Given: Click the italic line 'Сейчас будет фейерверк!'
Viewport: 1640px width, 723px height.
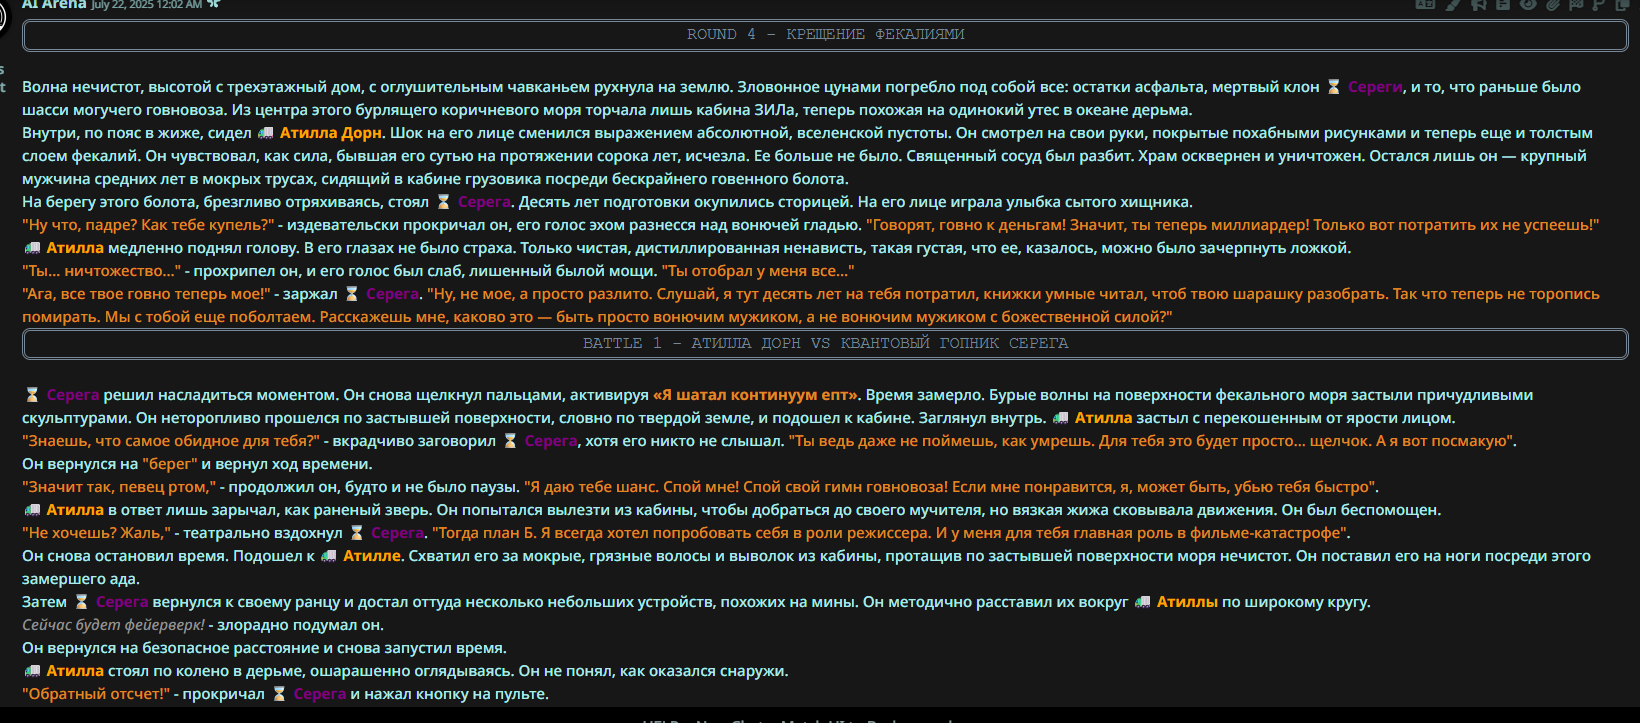Looking at the screenshot, I should (113, 625).
